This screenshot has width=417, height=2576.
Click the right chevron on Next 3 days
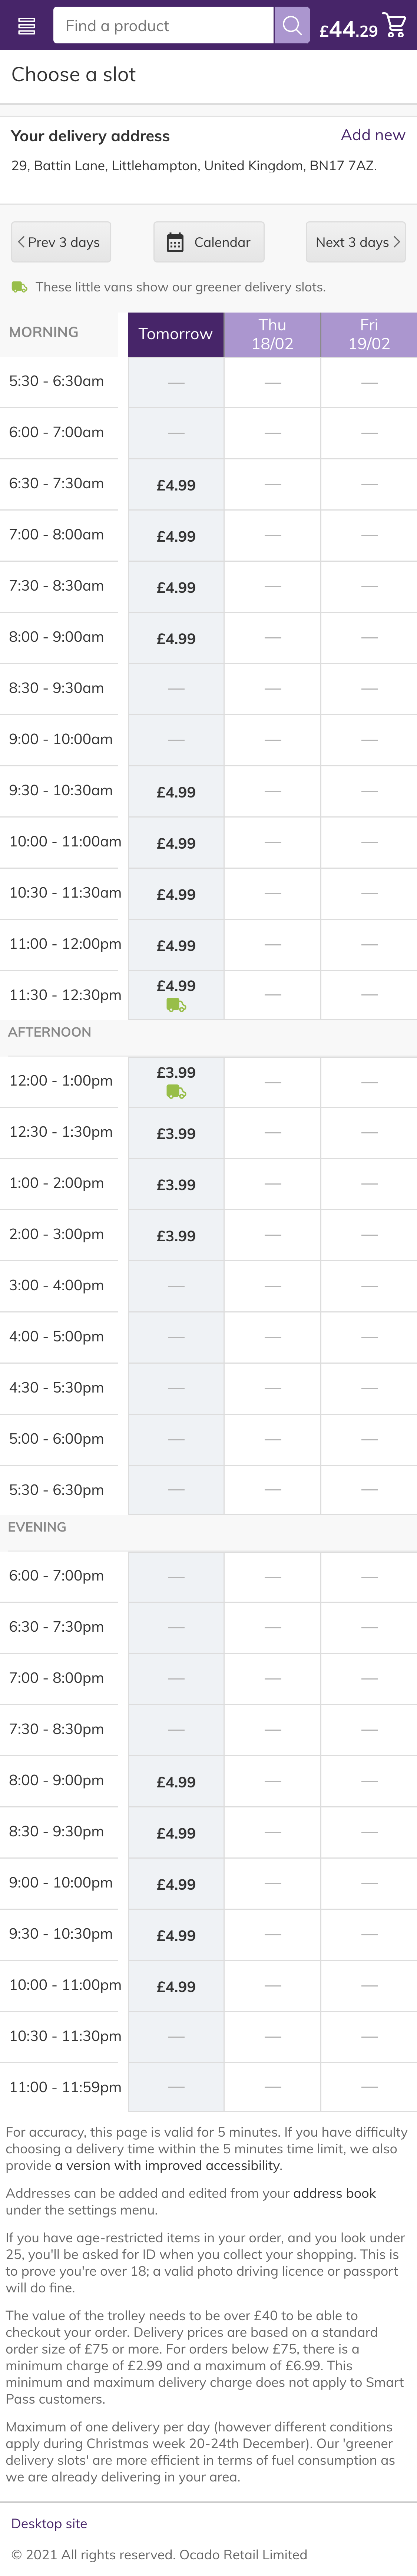click(397, 242)
